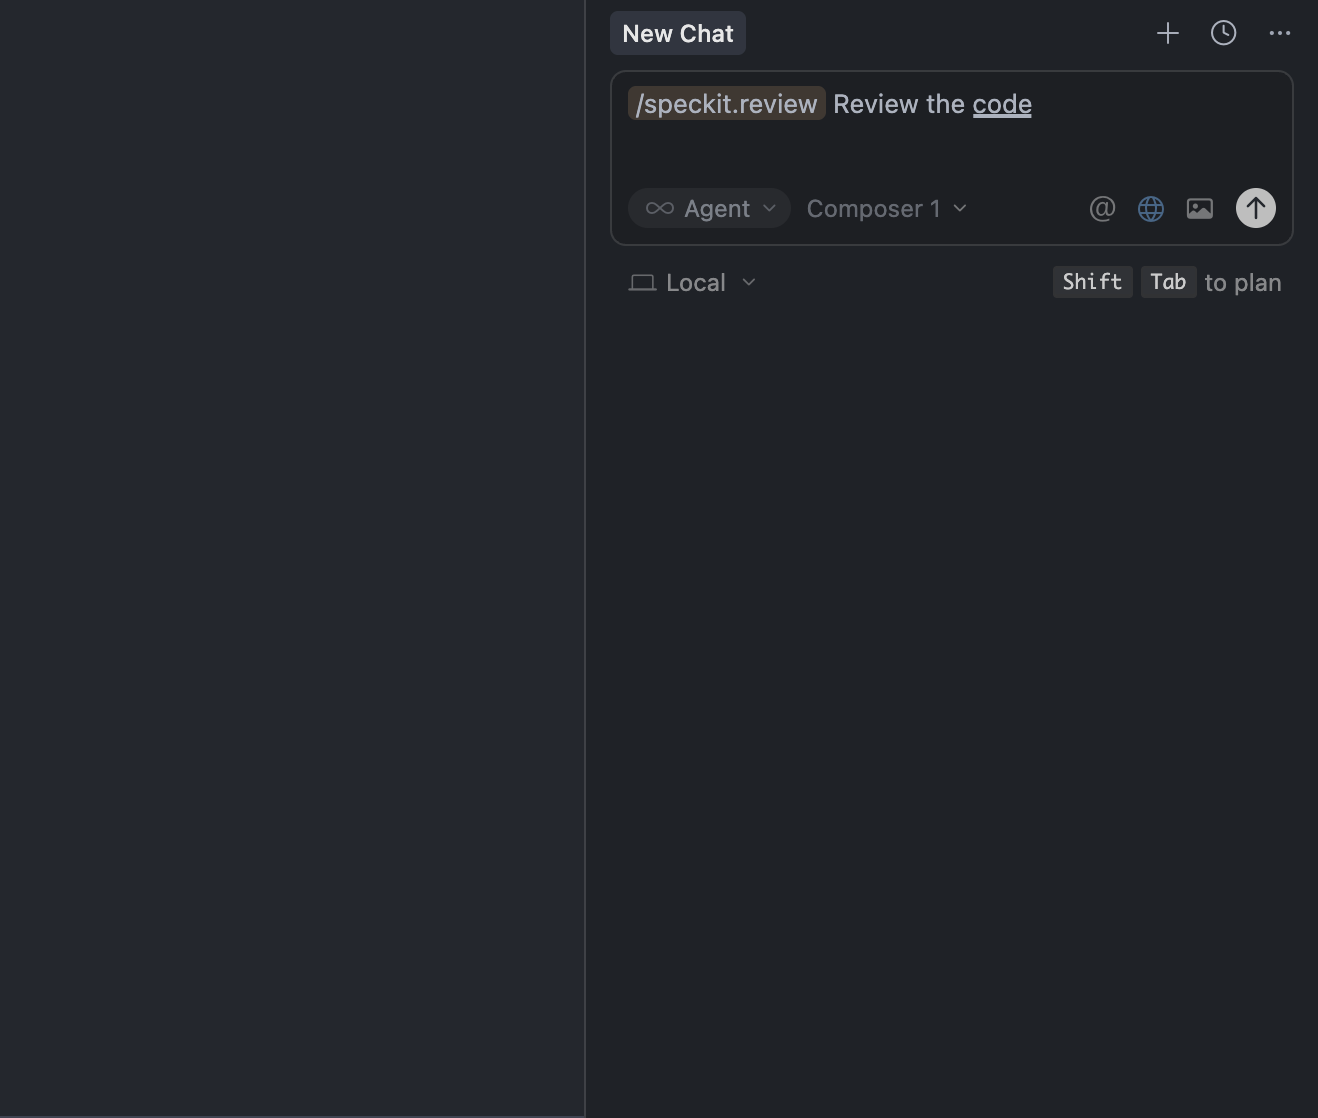Open the more options ellipsis menu
The width and height of the screenshot is (1318, 1118).
tap(1279, 33)
